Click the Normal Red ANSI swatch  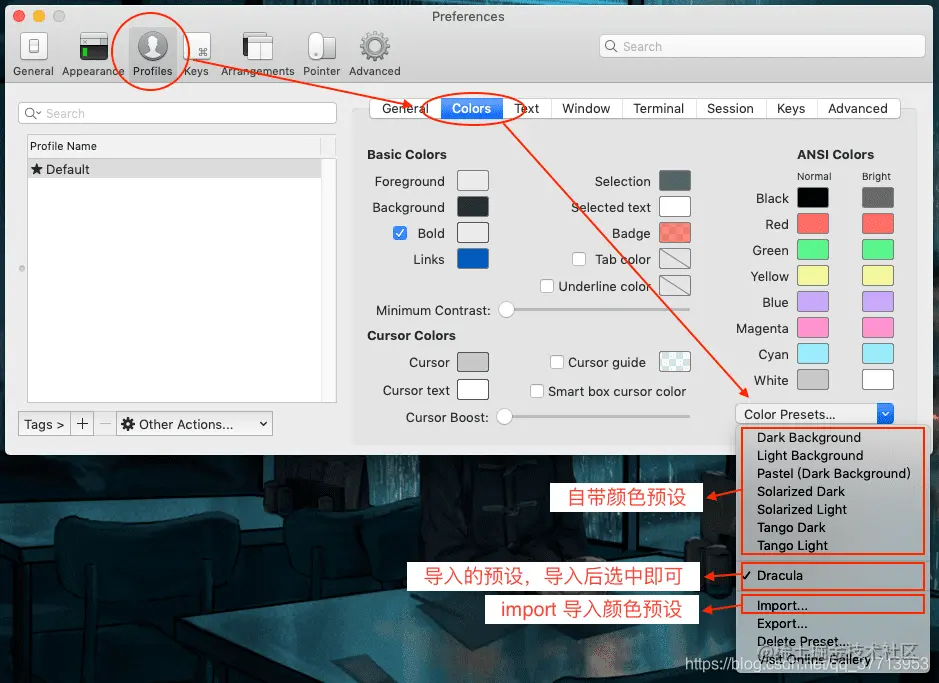point(813,224)
